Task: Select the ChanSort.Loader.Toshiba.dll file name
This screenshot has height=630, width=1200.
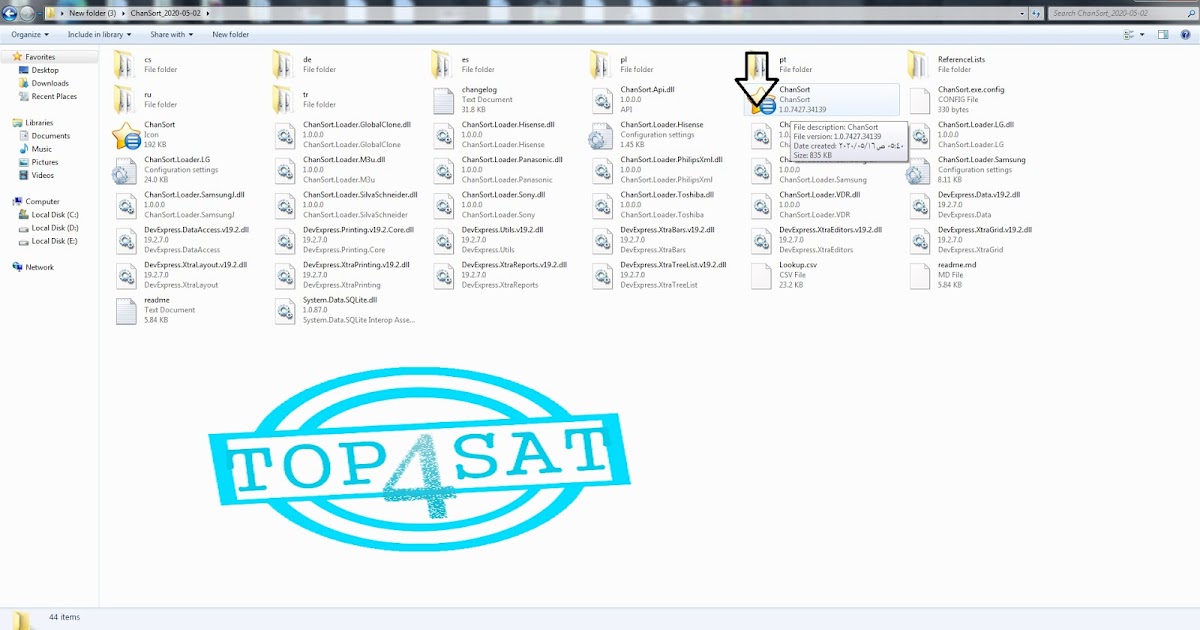Action: pyautogui.click(x=667, y=194)
